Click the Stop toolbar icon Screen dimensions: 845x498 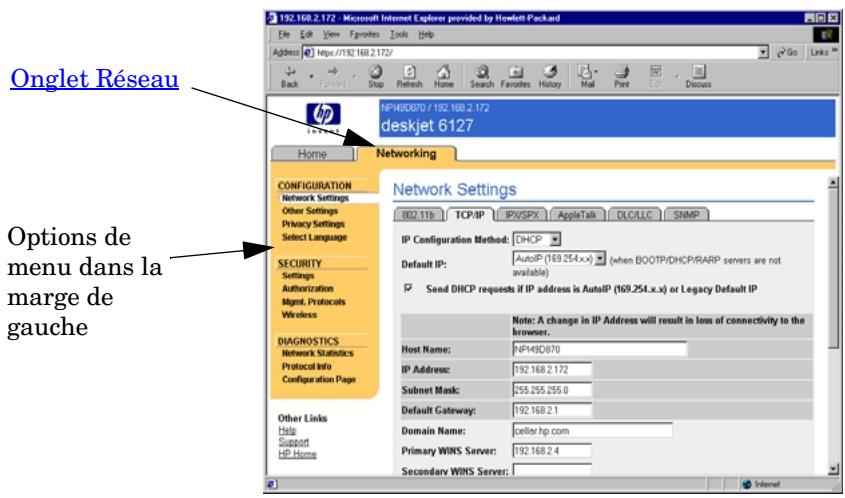pos(376,77)
